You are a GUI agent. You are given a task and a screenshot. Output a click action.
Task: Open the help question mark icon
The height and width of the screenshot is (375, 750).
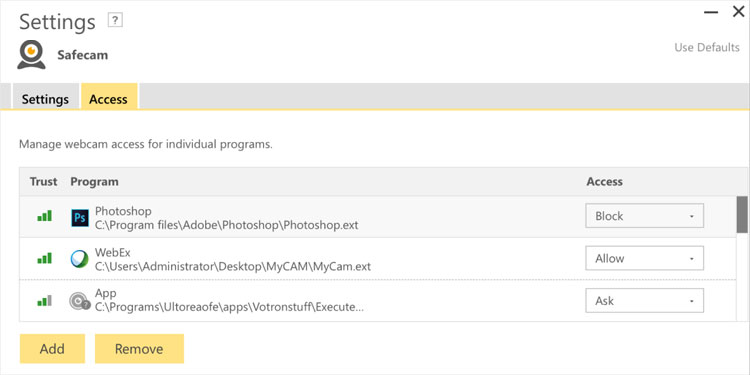(x=115, y=21)
